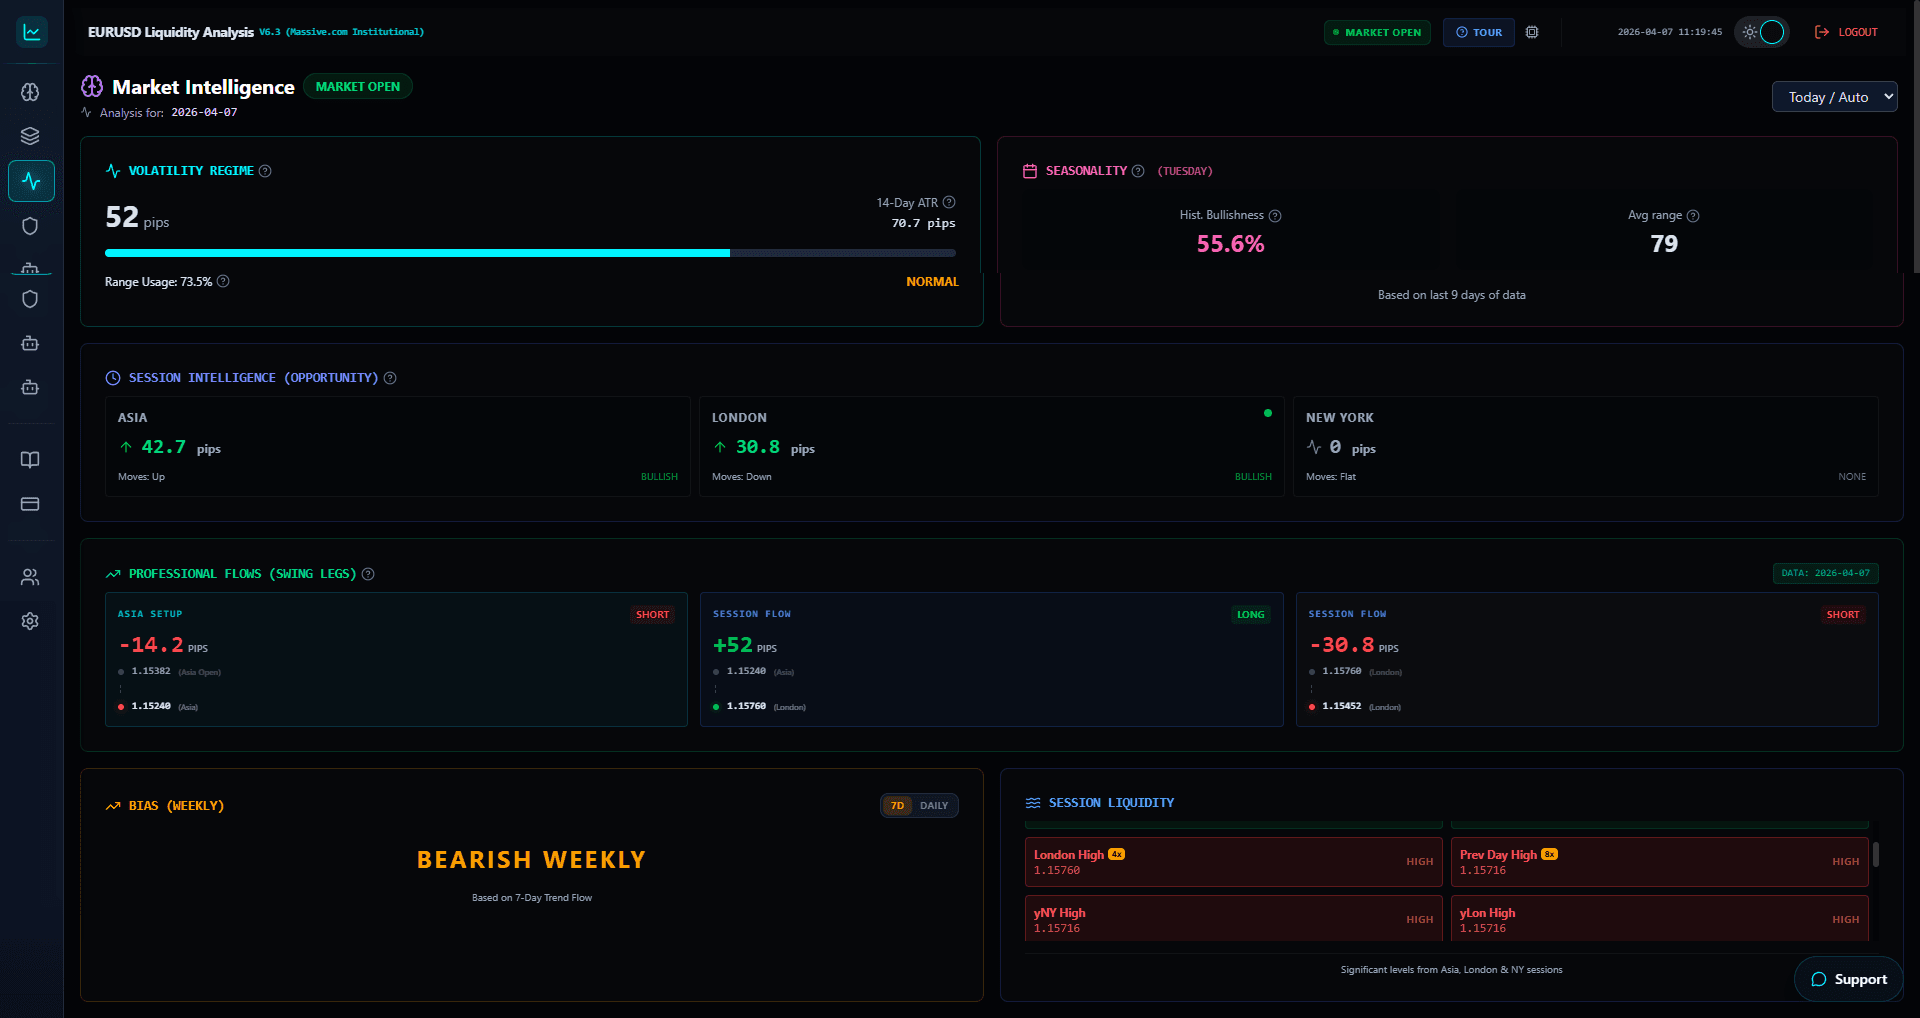The height and width of the screenshot is (1018, 1920).
Task: Expand the Volatility Regime help tooltip
Action: click(265, 171)
